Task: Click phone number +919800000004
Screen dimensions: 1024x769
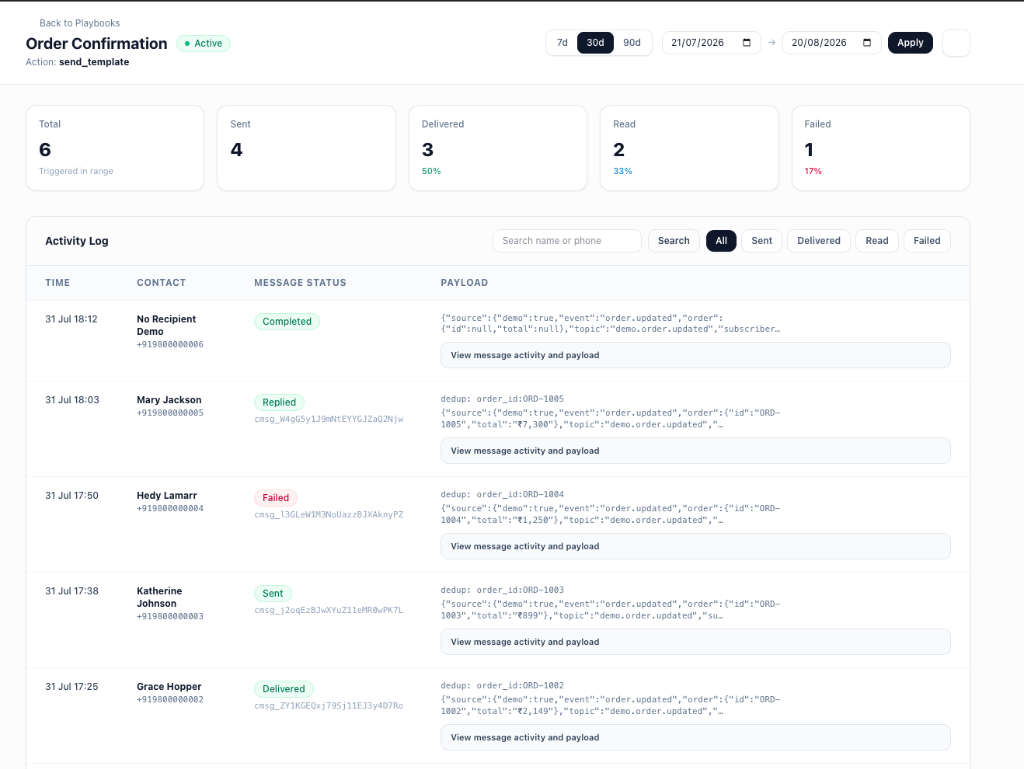Action: pos(170,509)
